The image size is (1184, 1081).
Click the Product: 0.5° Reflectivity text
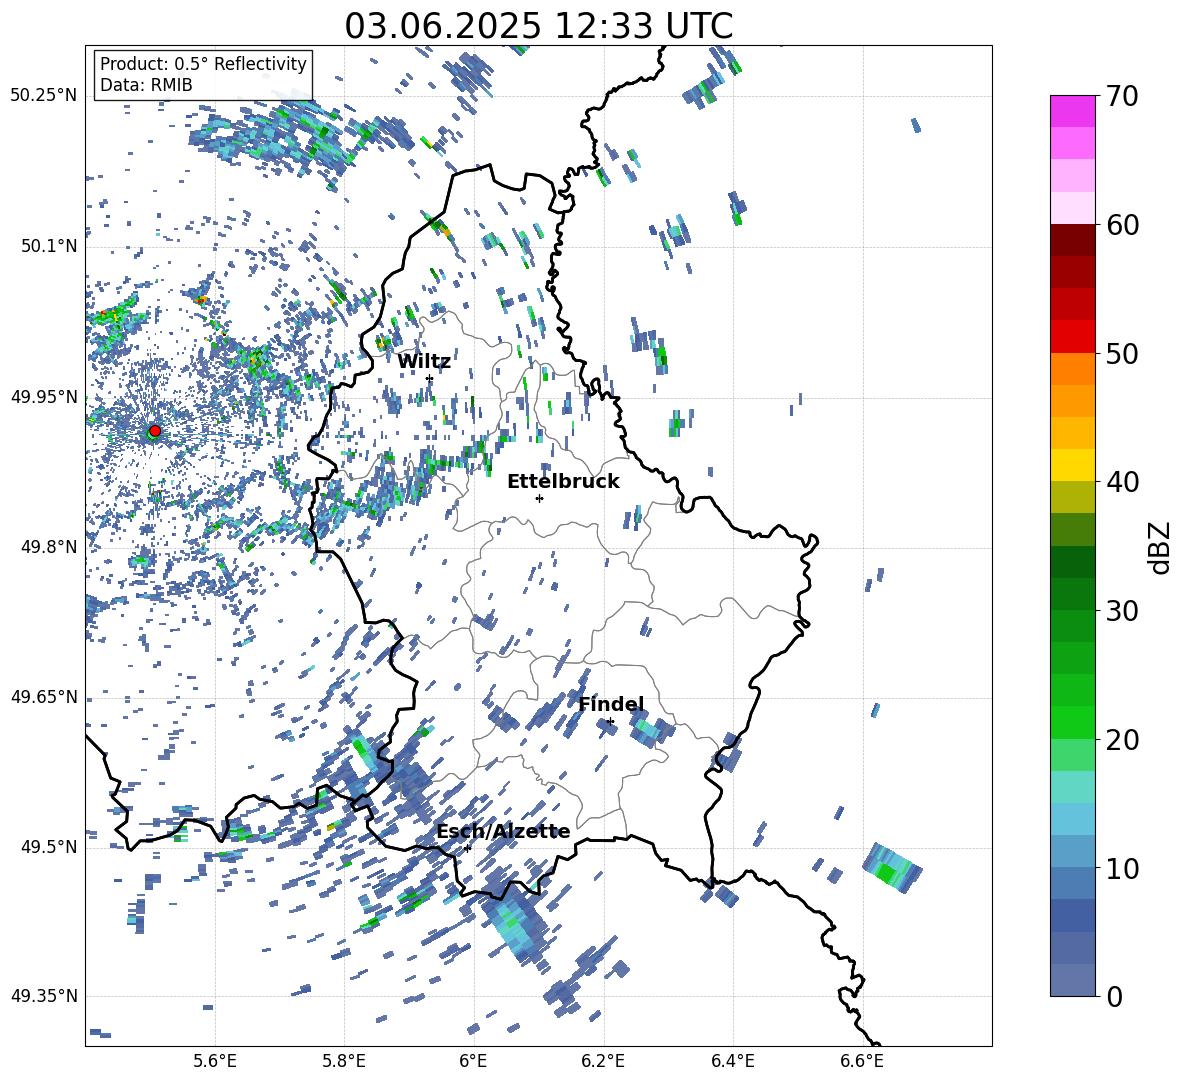203,64
